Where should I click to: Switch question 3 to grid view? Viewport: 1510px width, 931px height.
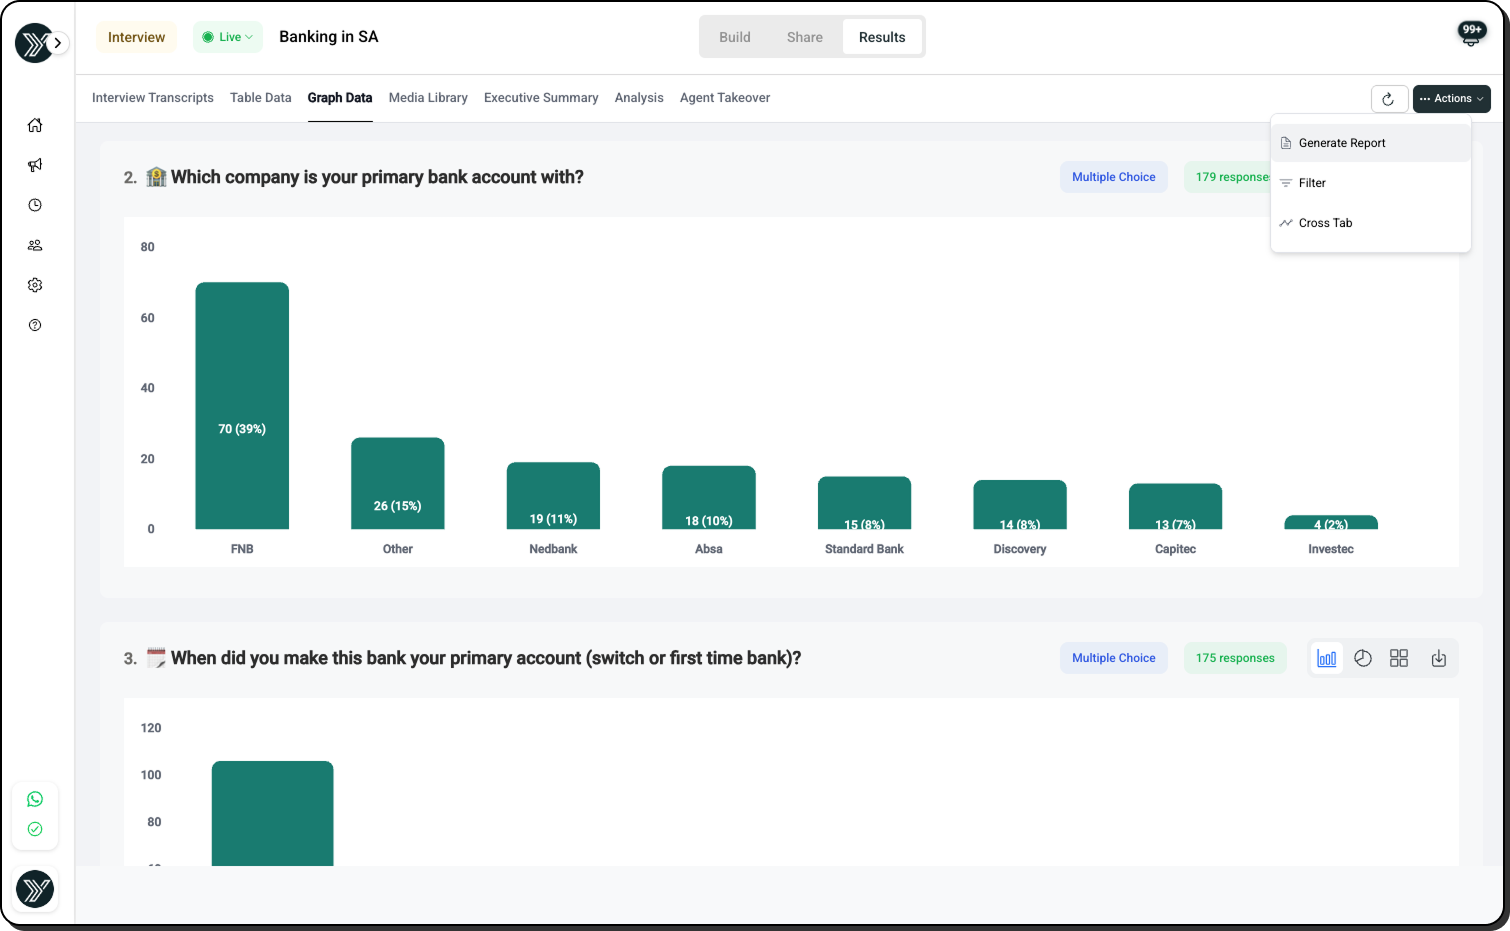[x=1399, y=658]
